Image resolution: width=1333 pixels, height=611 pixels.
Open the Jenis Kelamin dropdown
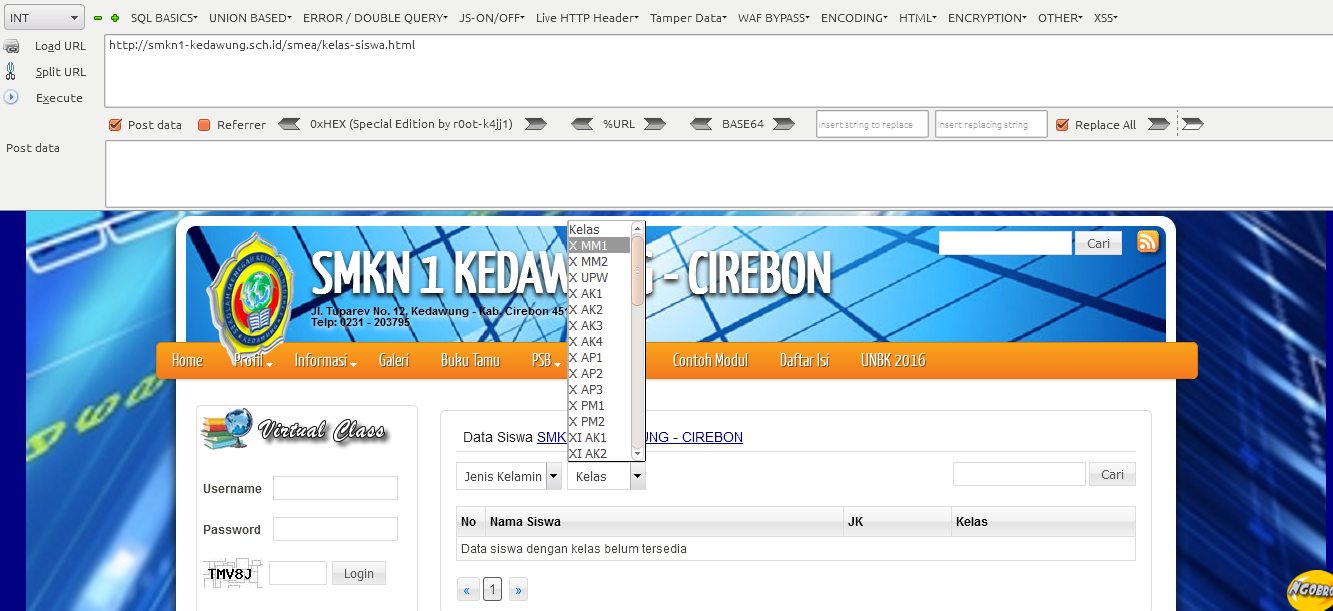click(x=509, y=476)
